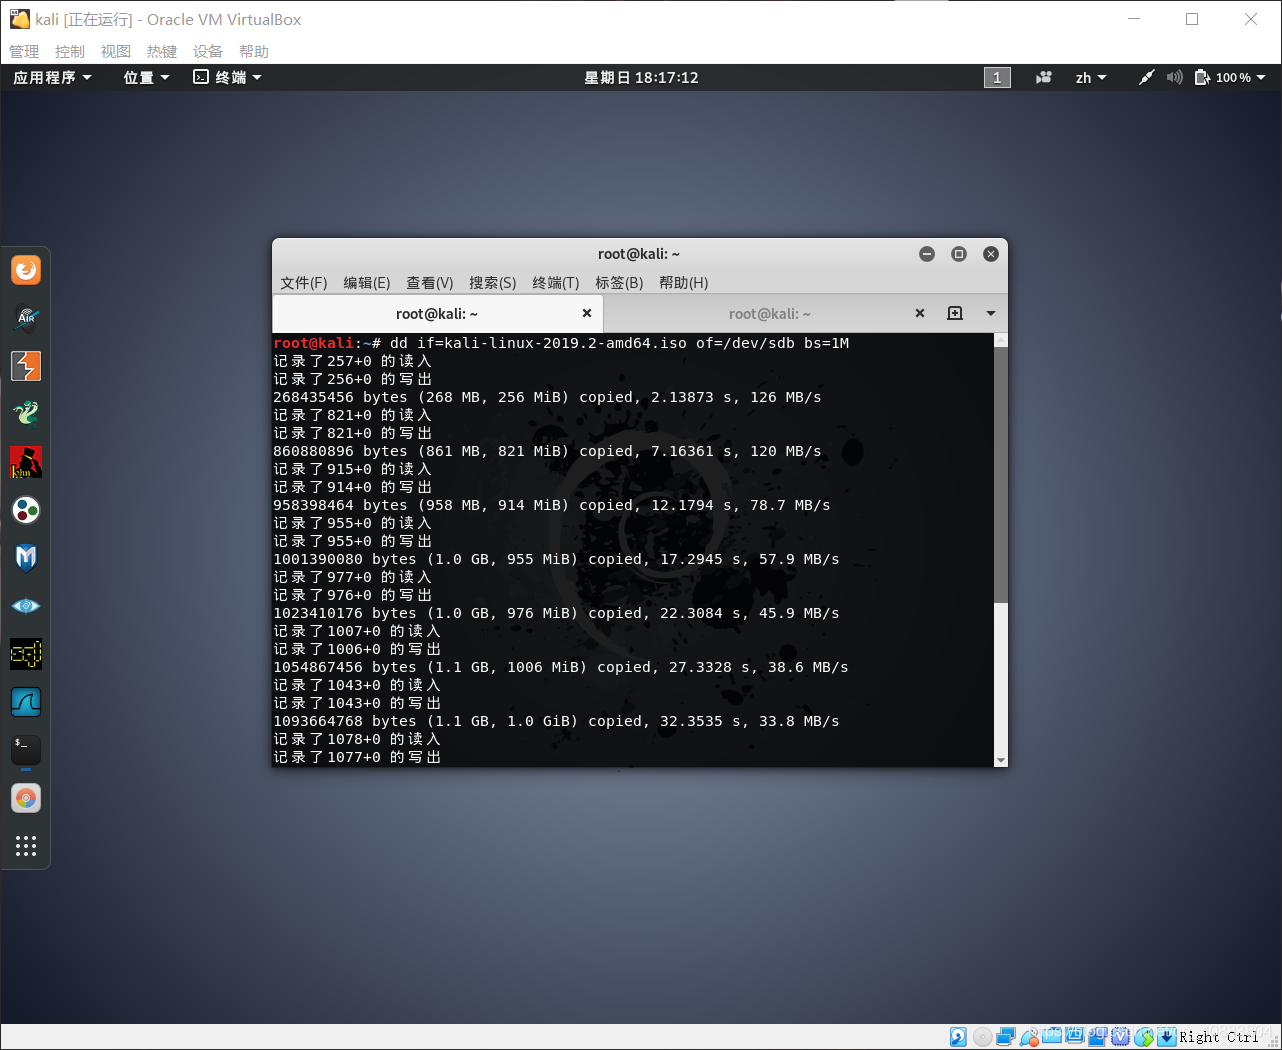Screen dimensions: 1282x1050
Task: Open VirtualBox network adapter status icon
Action: (x=1006, y=1037)
